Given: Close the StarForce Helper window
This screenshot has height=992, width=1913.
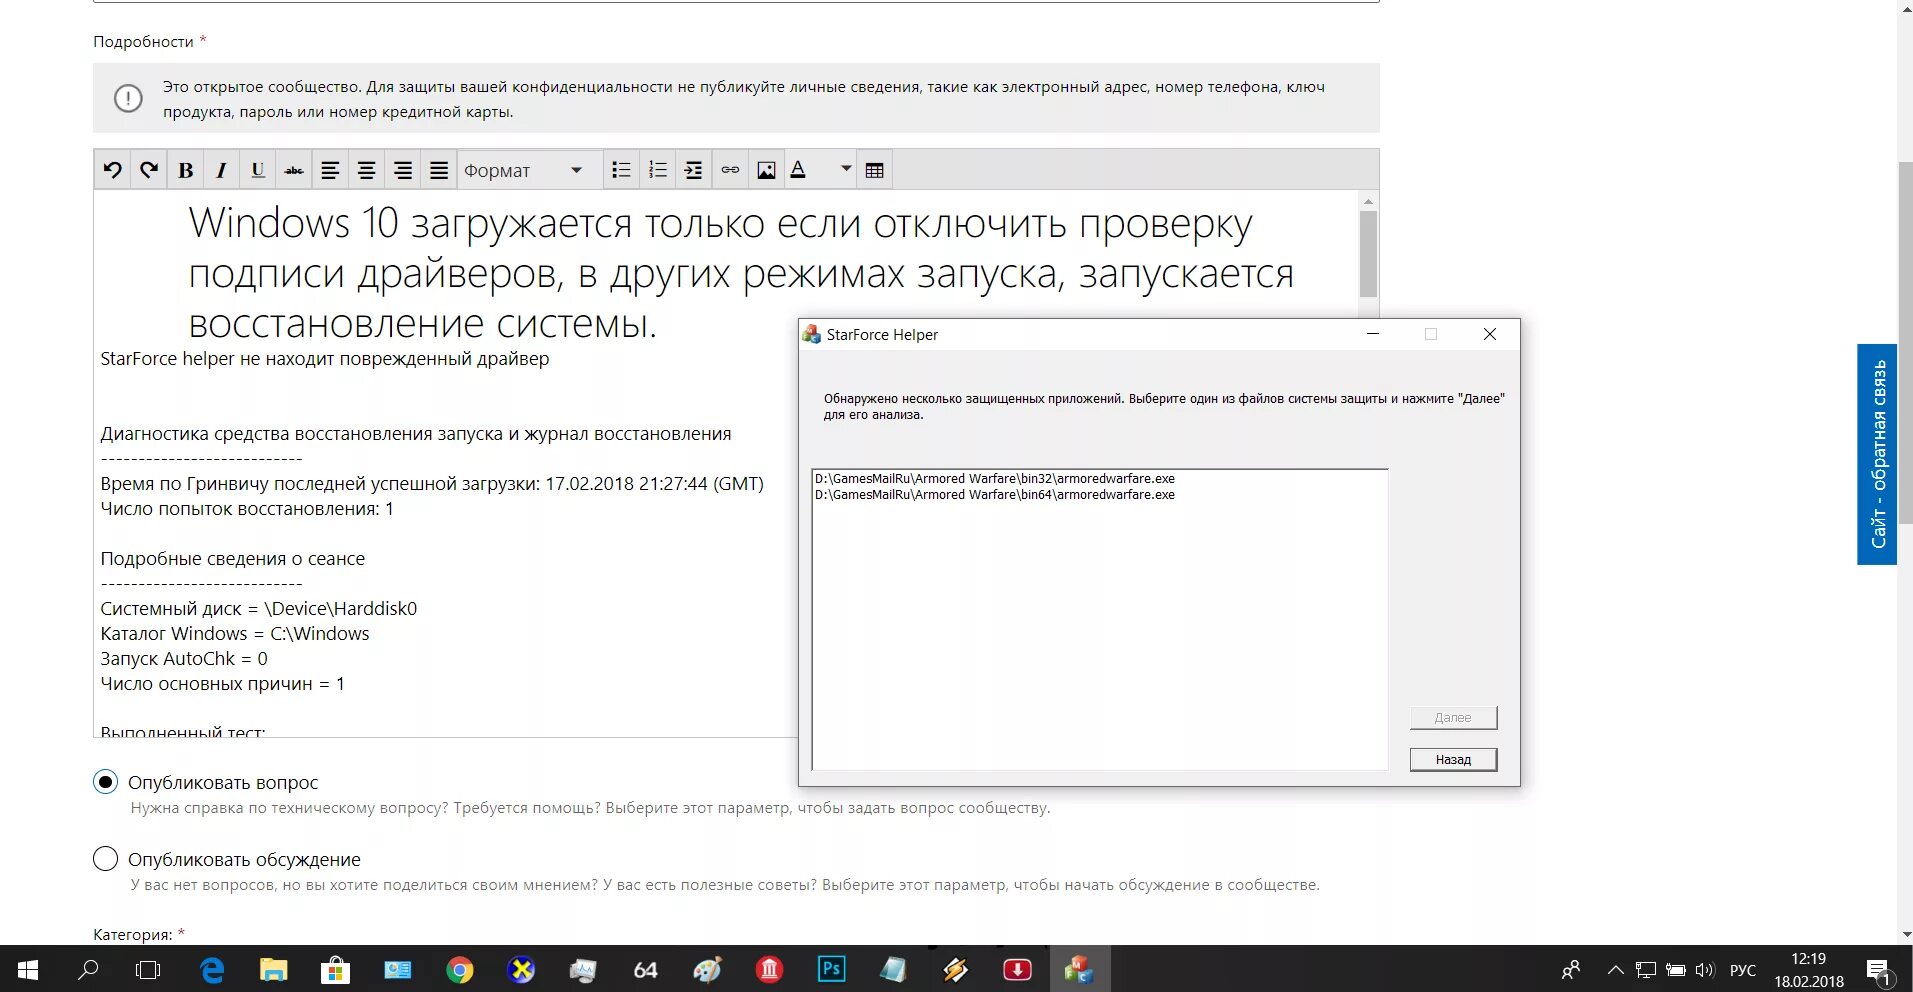Looking at the screenshot, I should [1490, 334].
